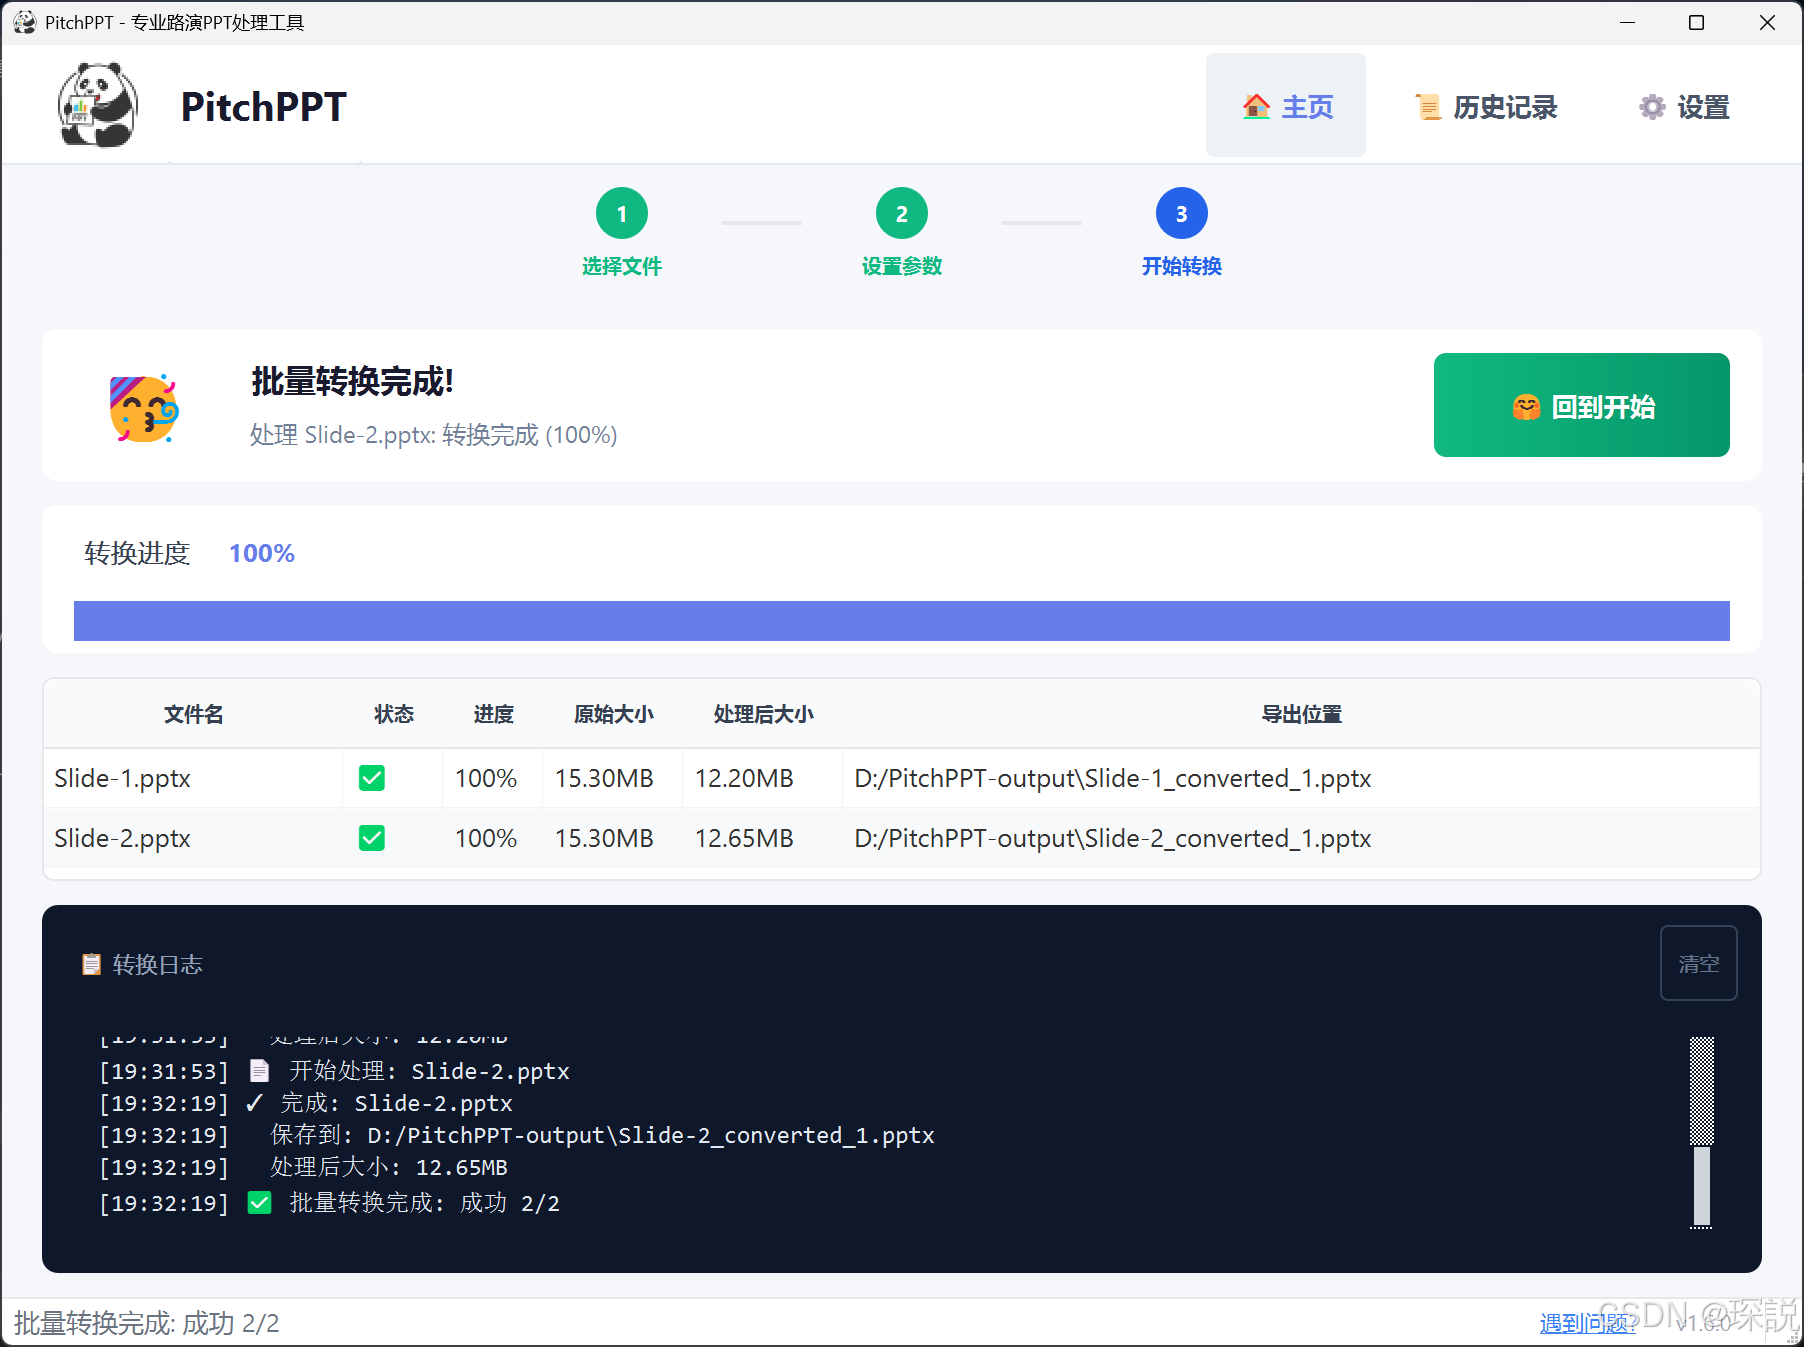The height and width of the screenshot is (1347, 1804).
Task: Open the 历史记录 history tab
Action: click(x=1486, y=106)
